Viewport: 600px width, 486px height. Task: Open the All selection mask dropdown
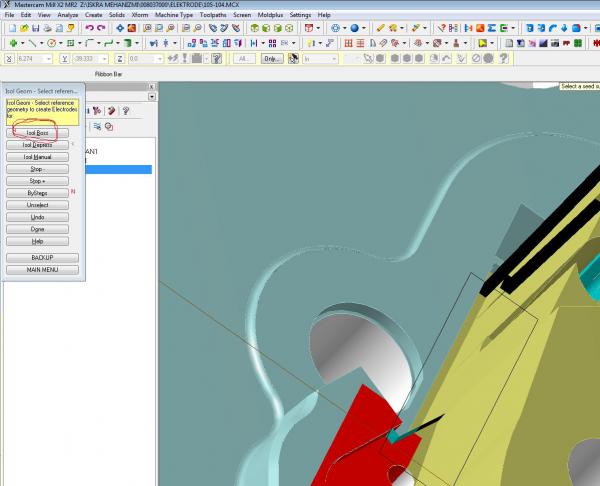pos(245,59)
